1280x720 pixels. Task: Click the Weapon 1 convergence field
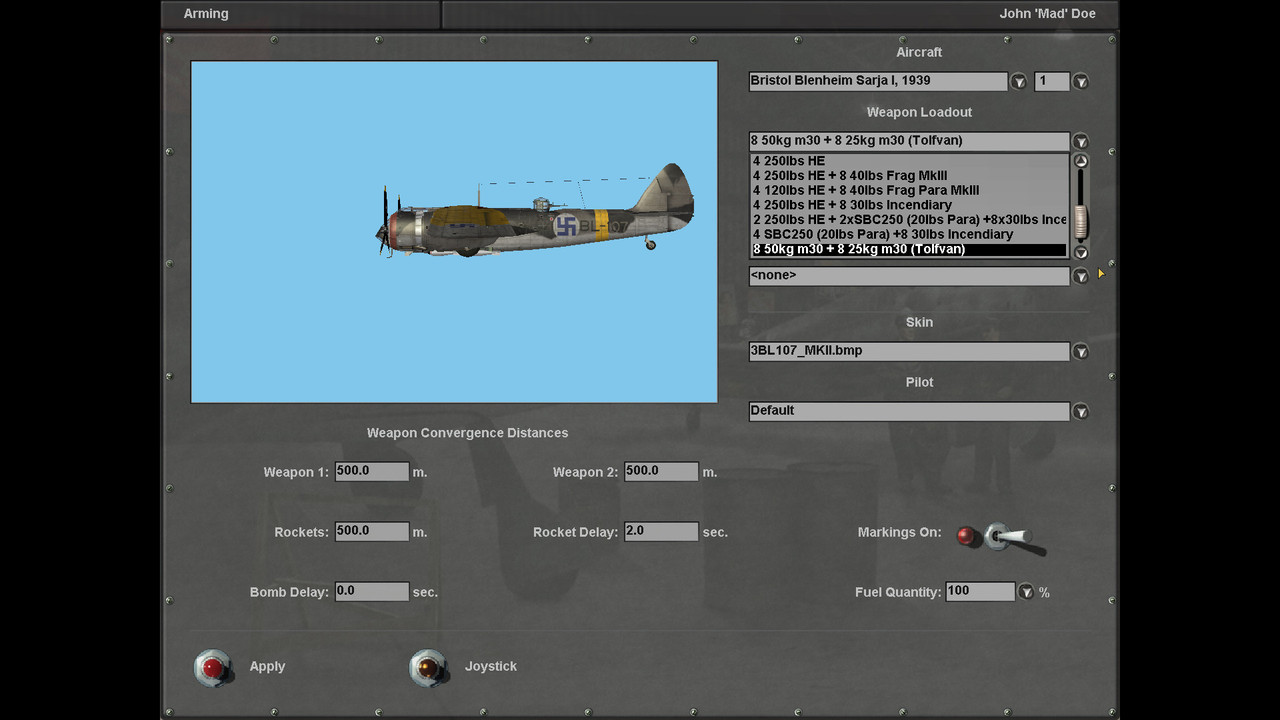(x=372, y=471)
